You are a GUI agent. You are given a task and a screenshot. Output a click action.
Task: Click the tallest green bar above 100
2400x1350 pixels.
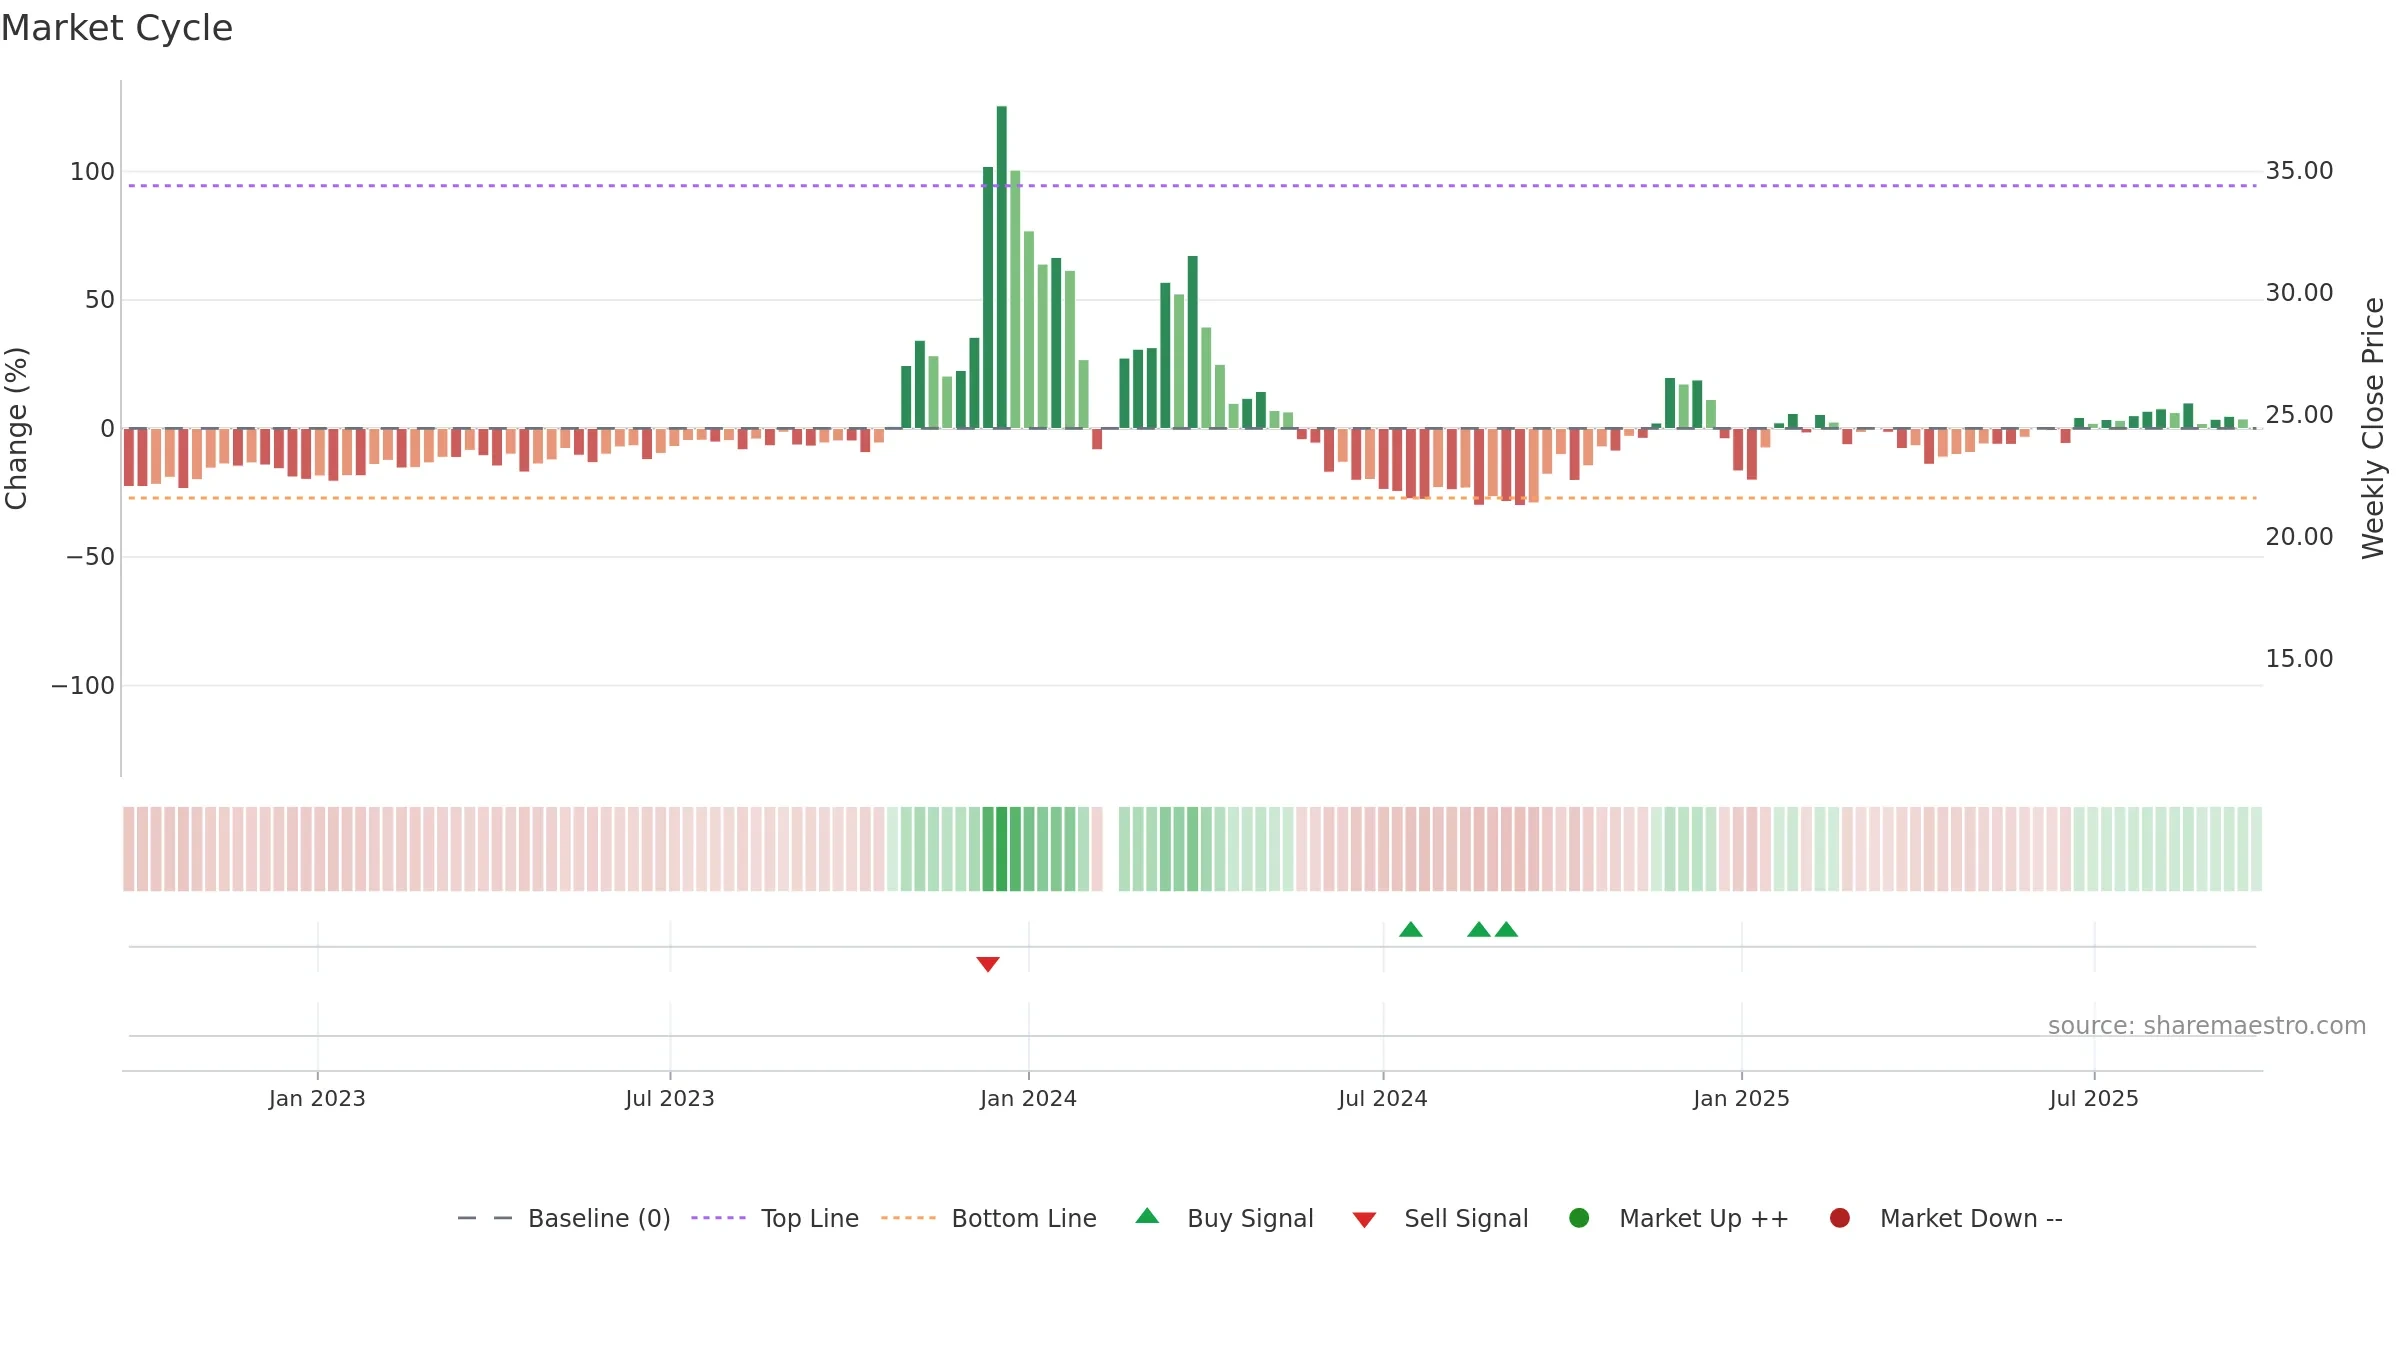pos(1001,267)
